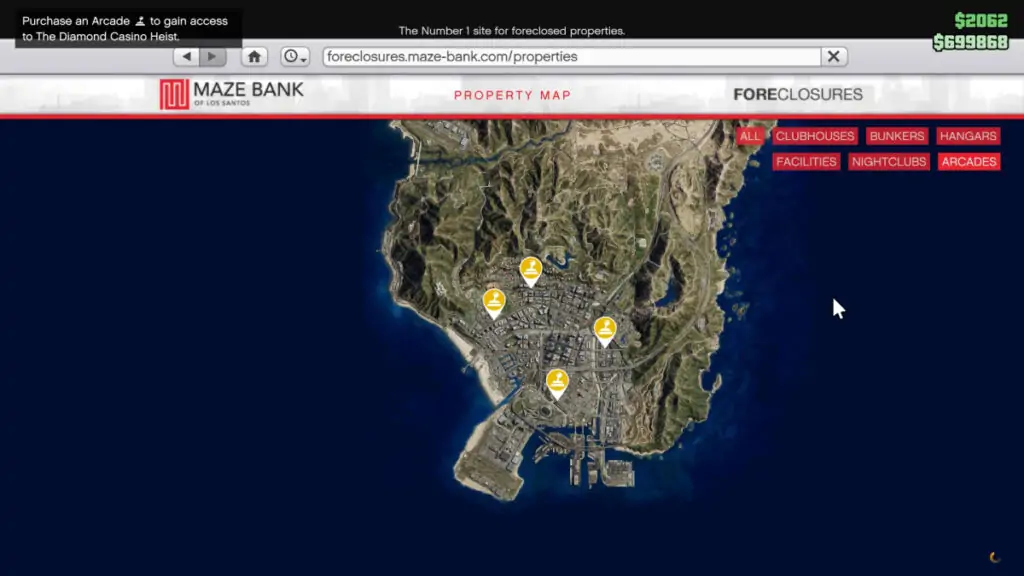
Task: Filter map by ARCADES
Action: click(x=968, y=161)
